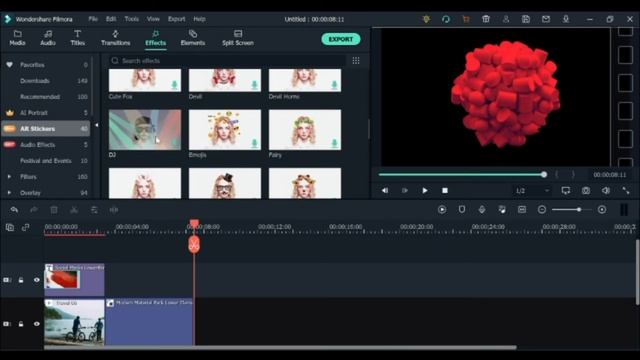Toggle the effects grid view icon

pos(356,60)
